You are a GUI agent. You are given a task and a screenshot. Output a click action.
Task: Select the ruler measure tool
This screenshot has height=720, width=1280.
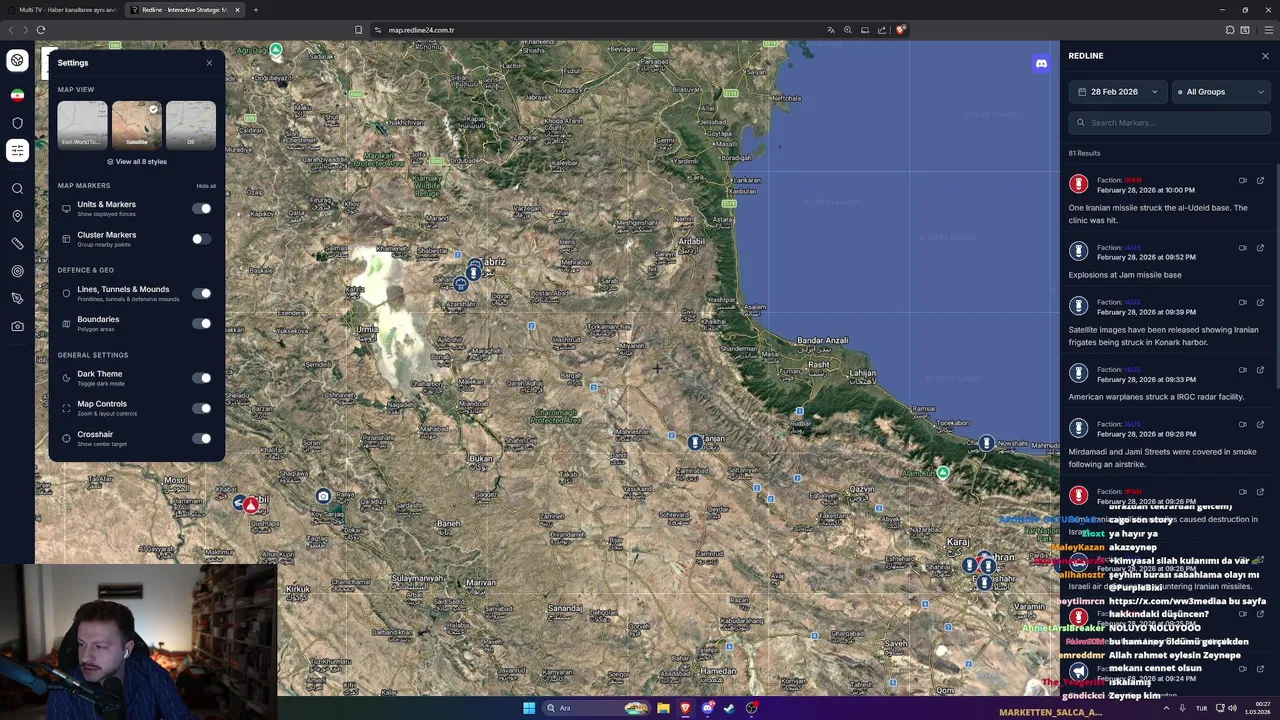coord(17,244)
